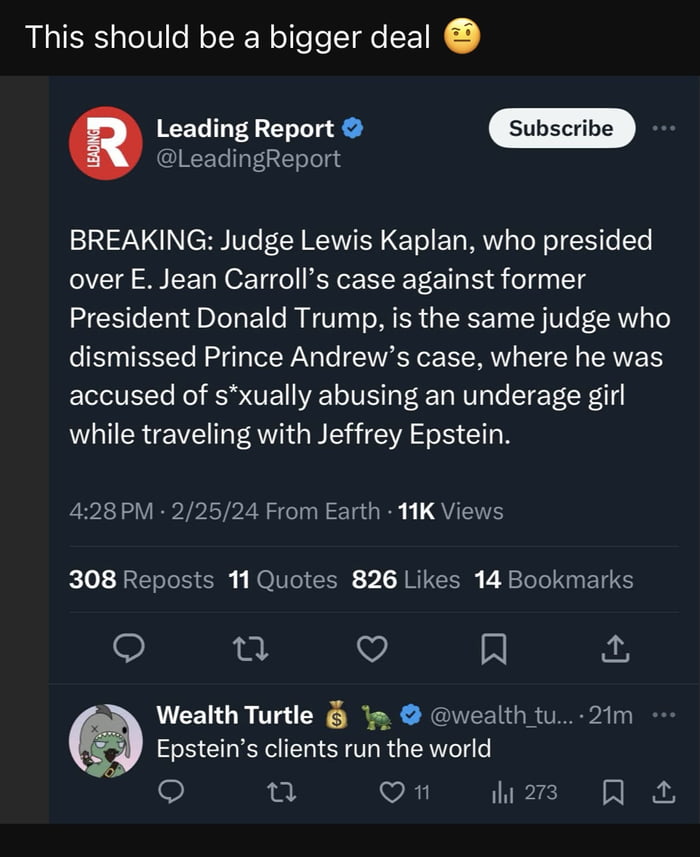The height and width of the screenshot is (857, 700).
Task: Share the Leading Report post
Action: coord(615,650)
